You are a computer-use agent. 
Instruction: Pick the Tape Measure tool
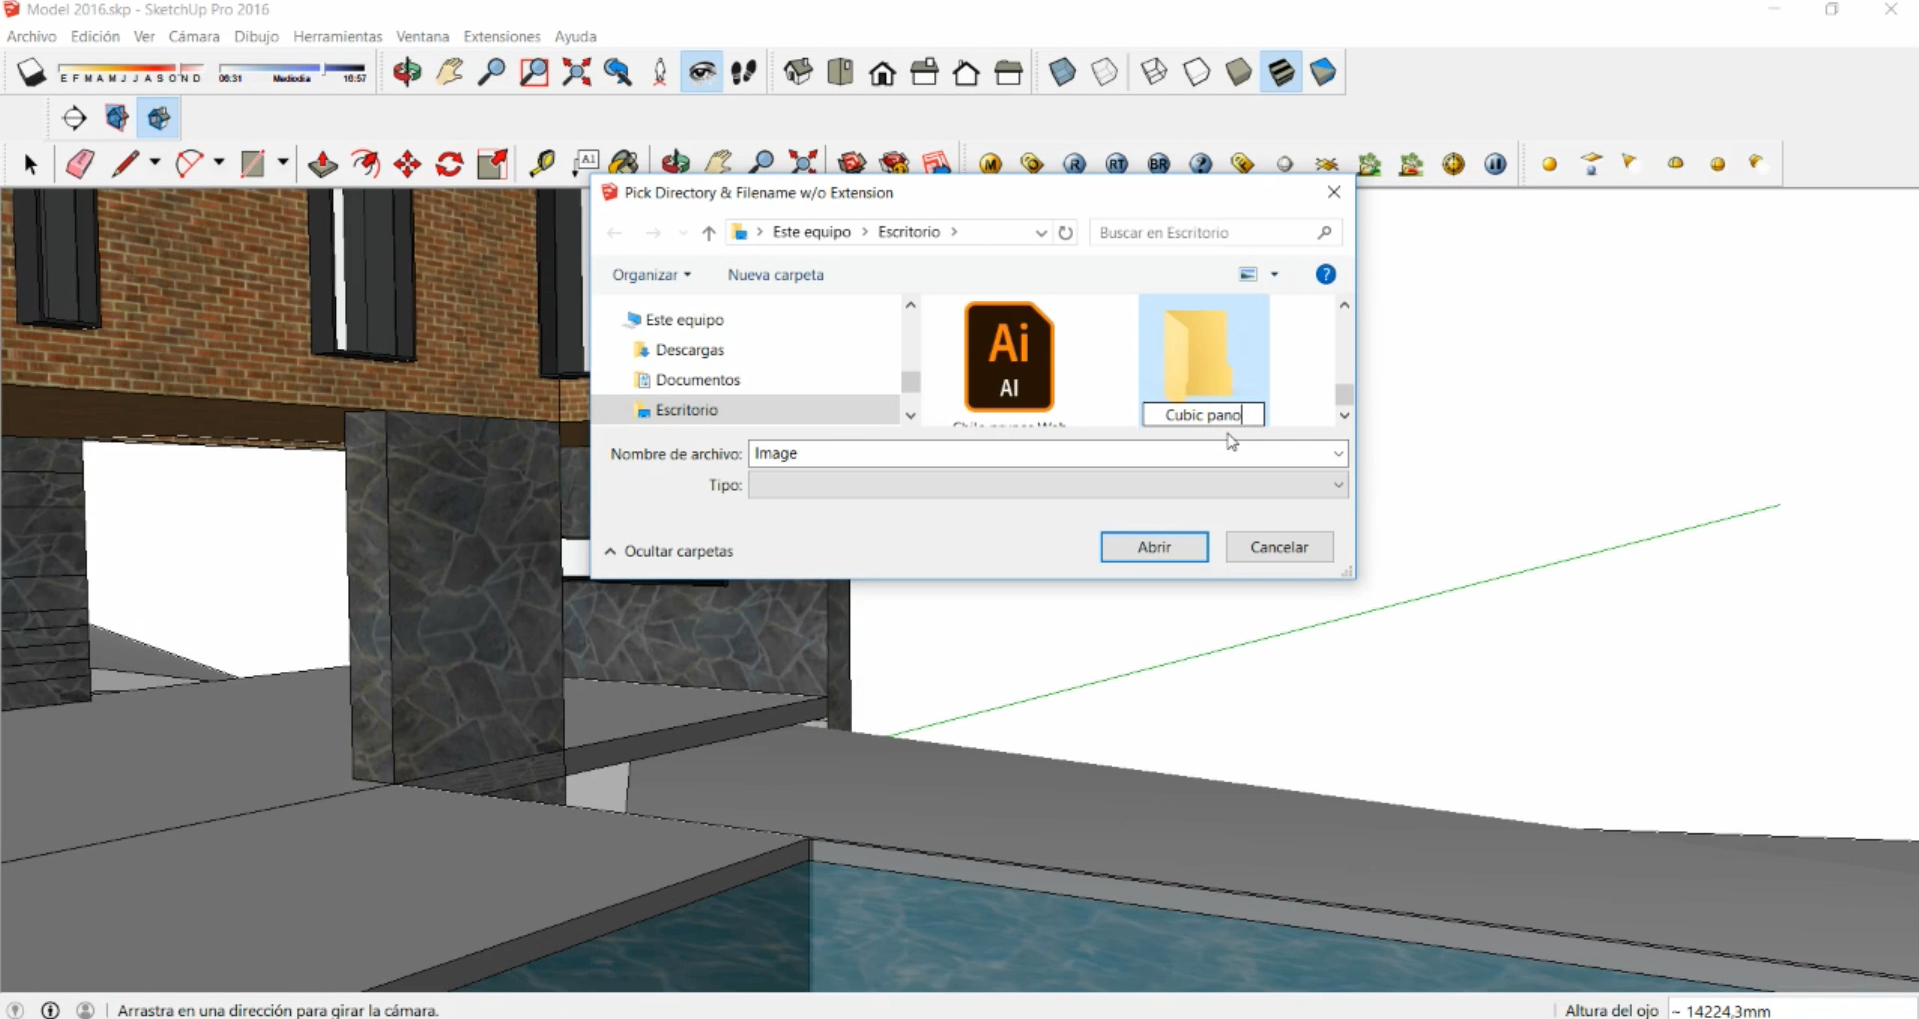pyautogui.click(x=542, y=164)
